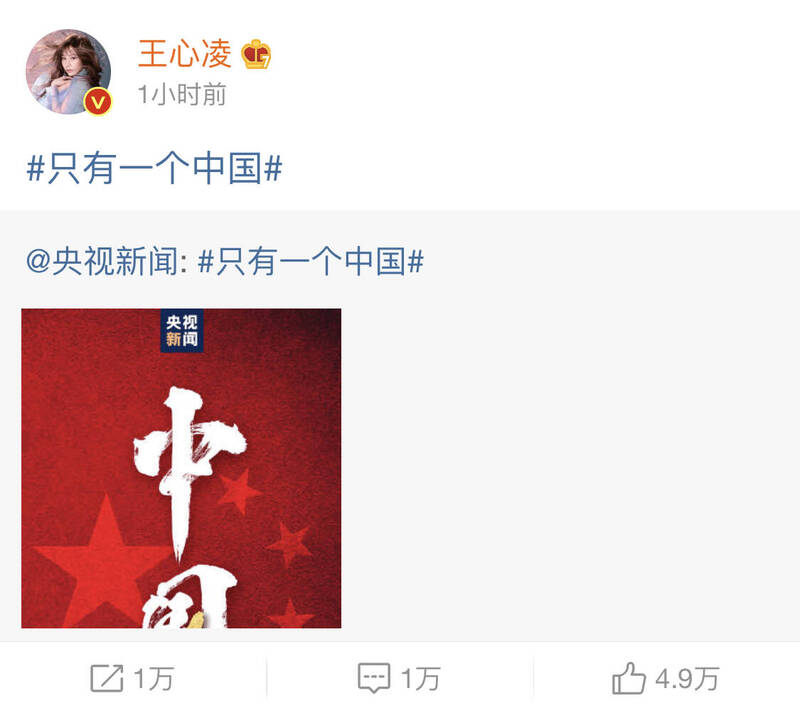Like the post with thumbs-up icon

coord(629,678)
